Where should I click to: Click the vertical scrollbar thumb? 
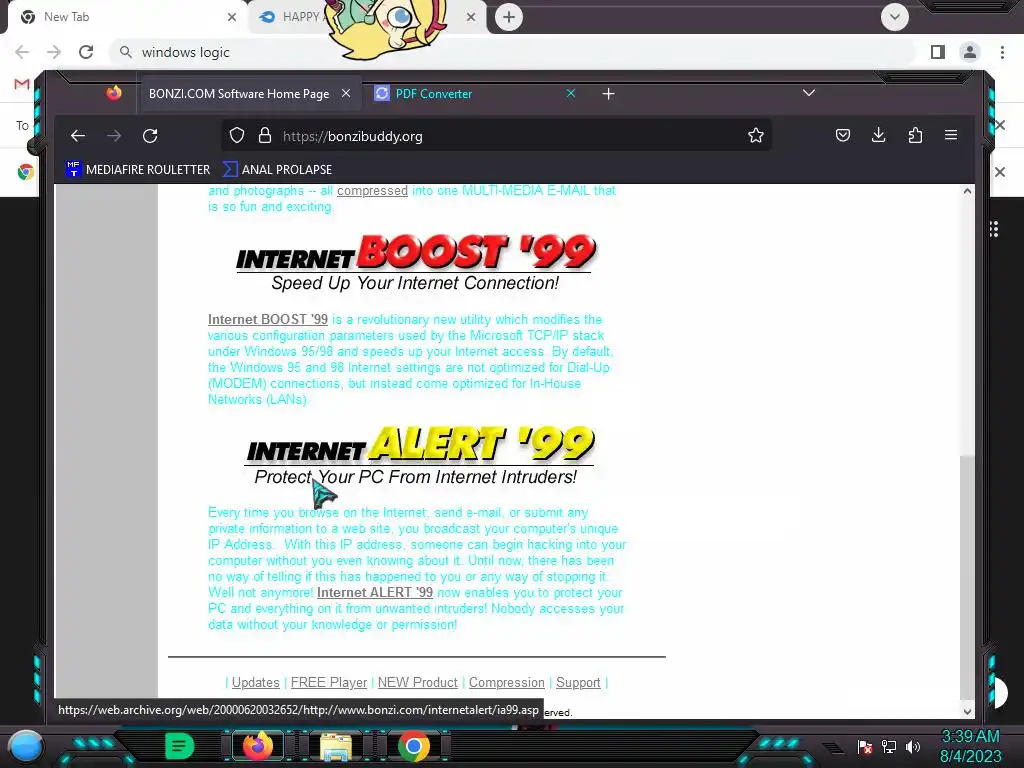click(x=967, y=577)
